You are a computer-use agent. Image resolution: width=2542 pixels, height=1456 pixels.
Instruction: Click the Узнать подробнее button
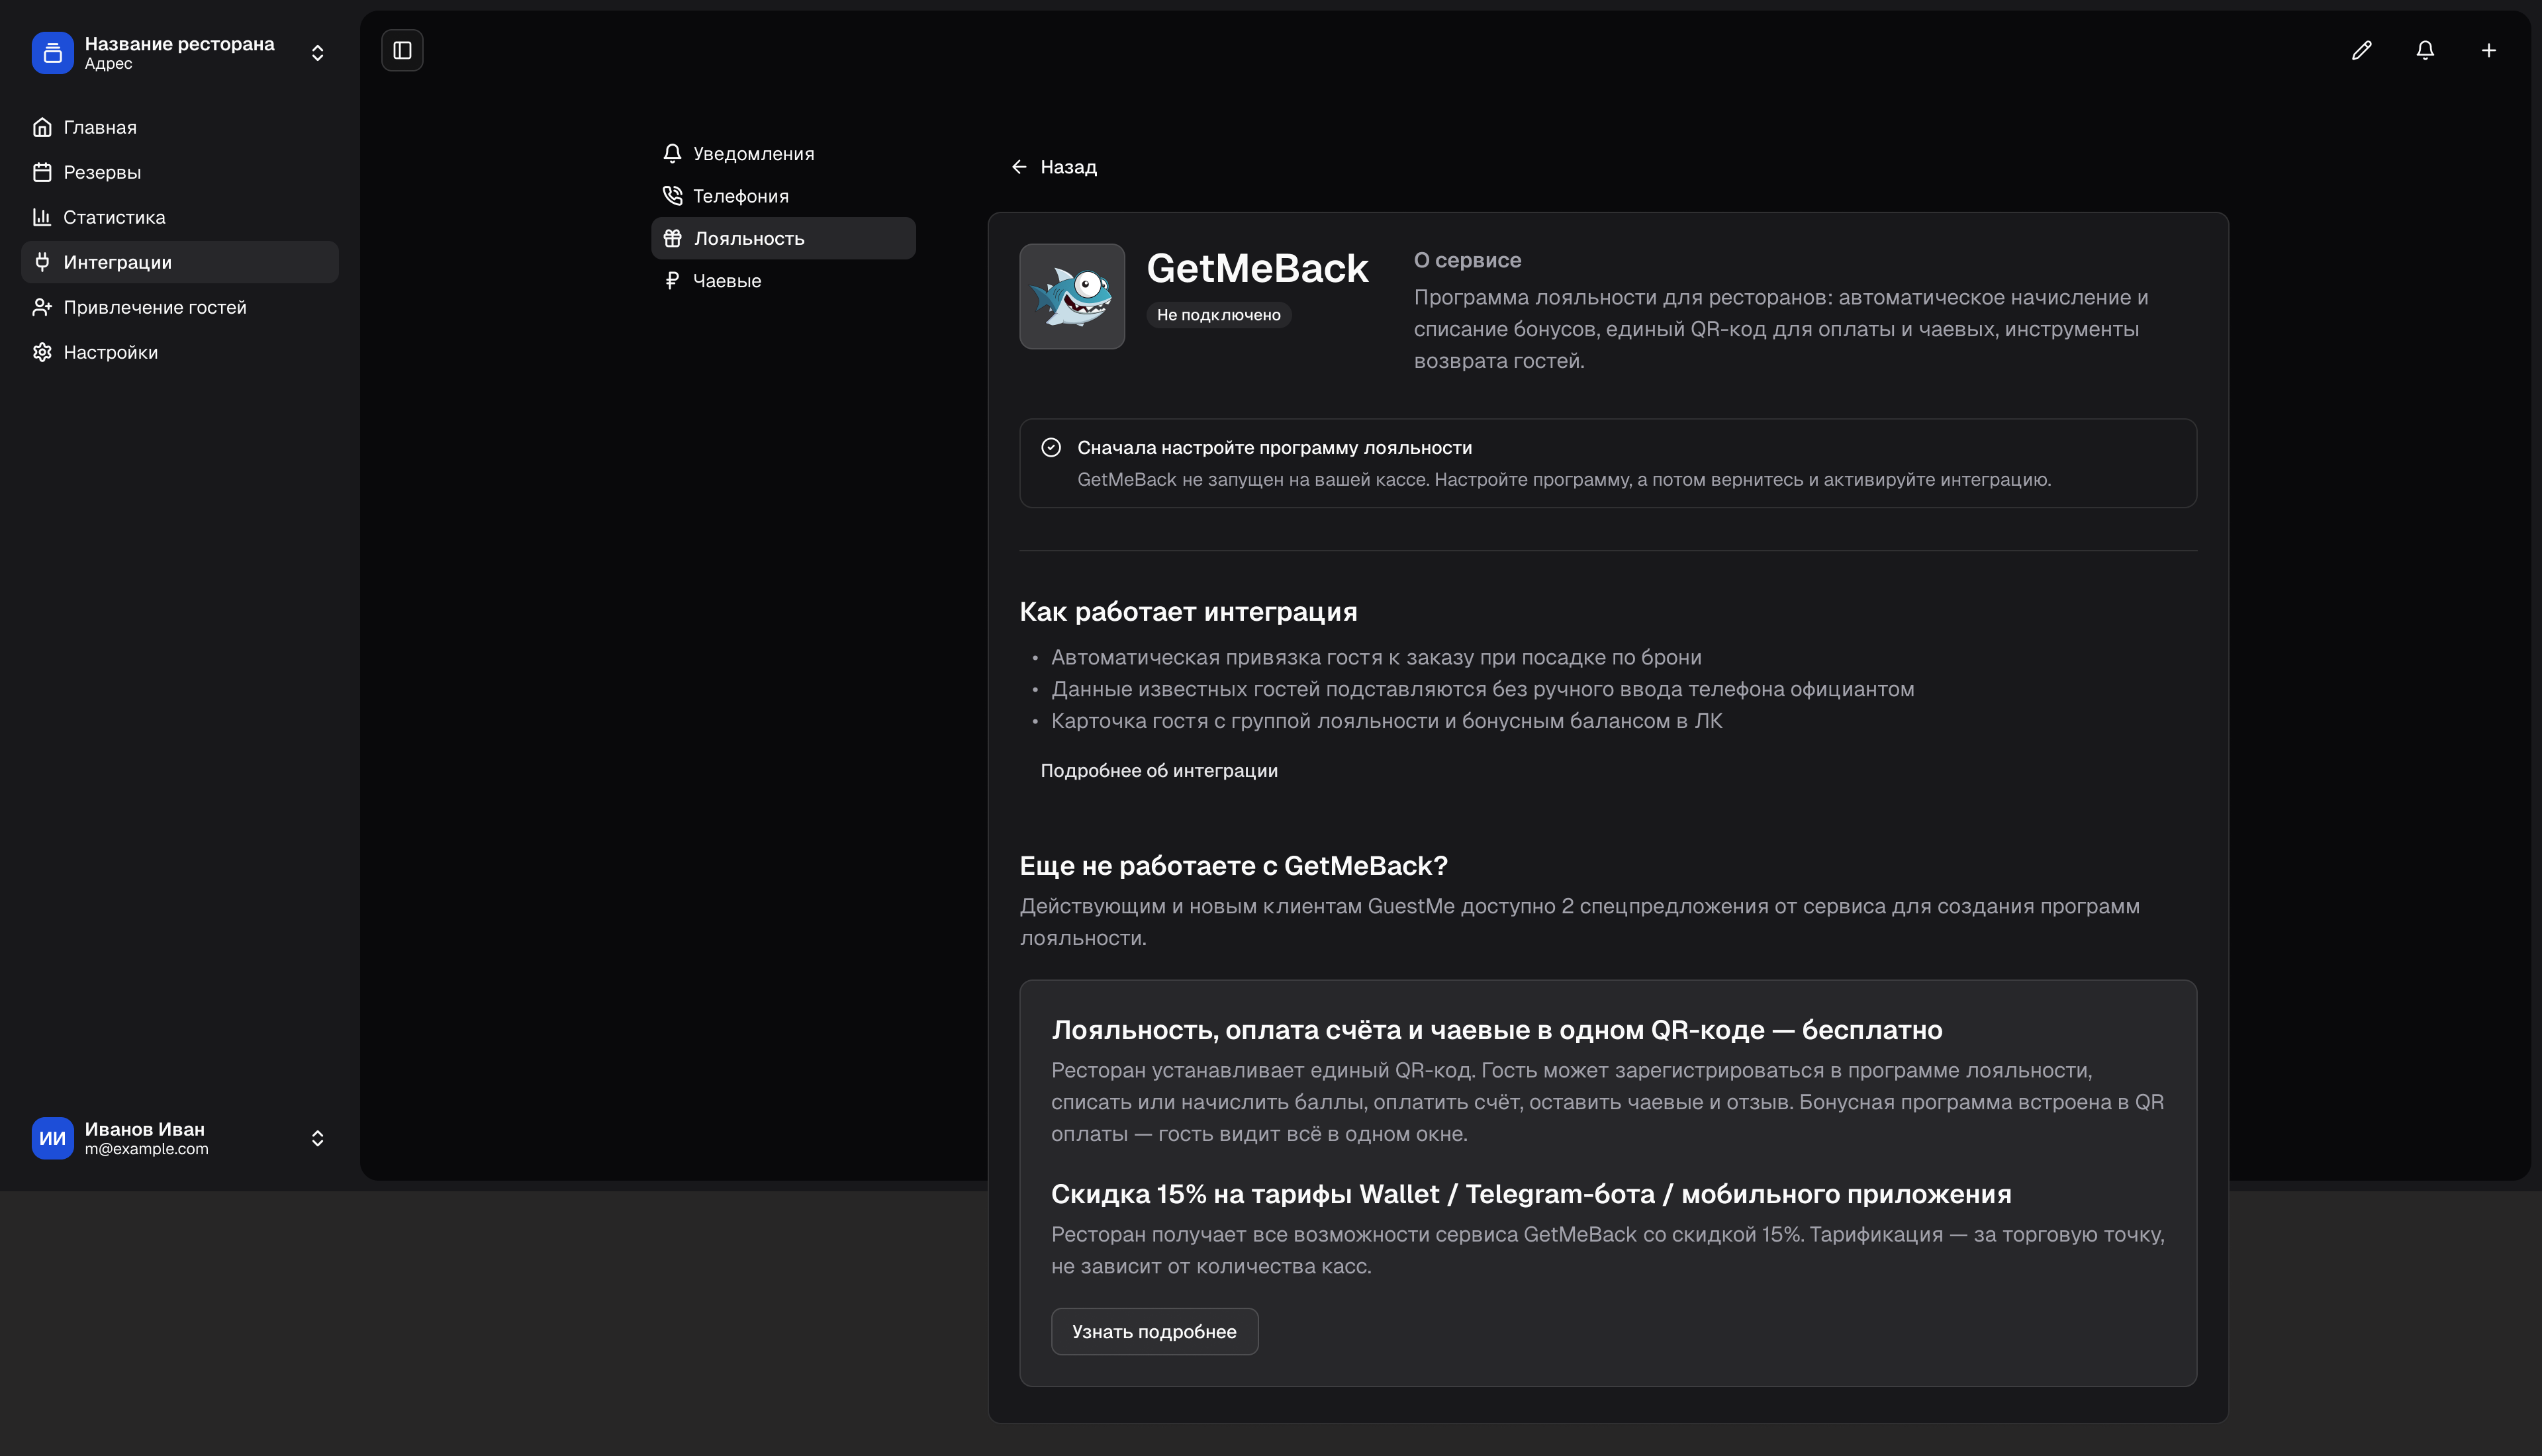coord(1154,1332)
